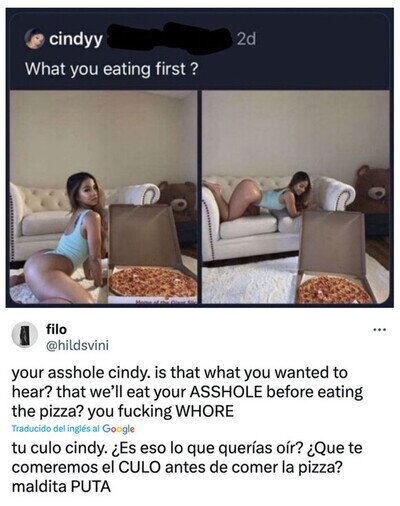
Task: Click the cindyy display name
Action: click(x=76, y=39)
